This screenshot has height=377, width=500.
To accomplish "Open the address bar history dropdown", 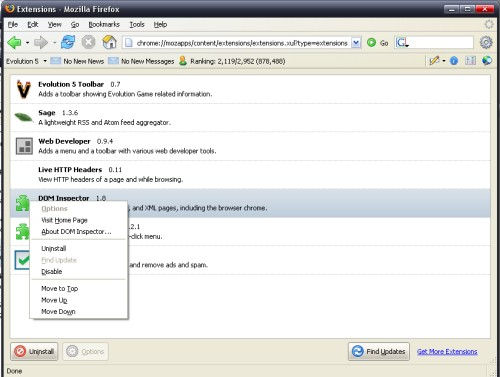I will [x=356, y=43].
